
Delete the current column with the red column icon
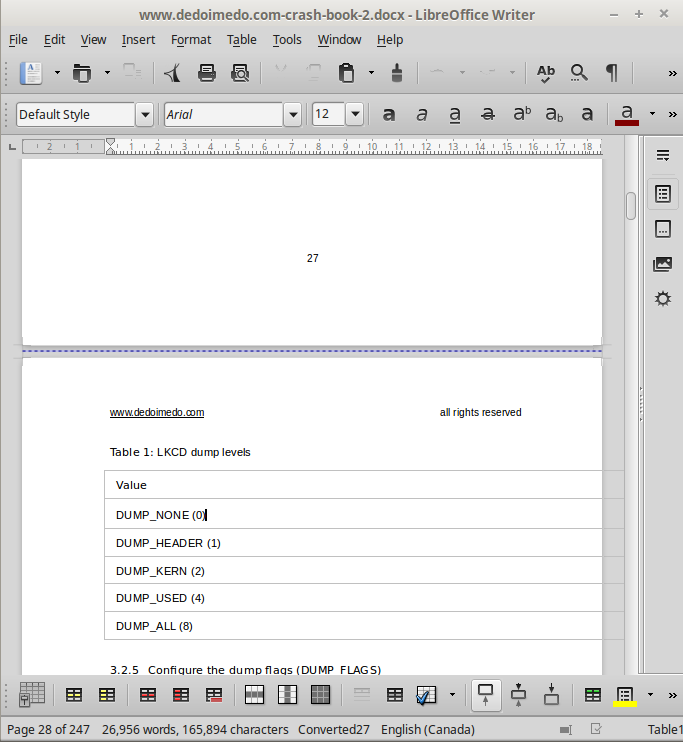coord(181,695)
